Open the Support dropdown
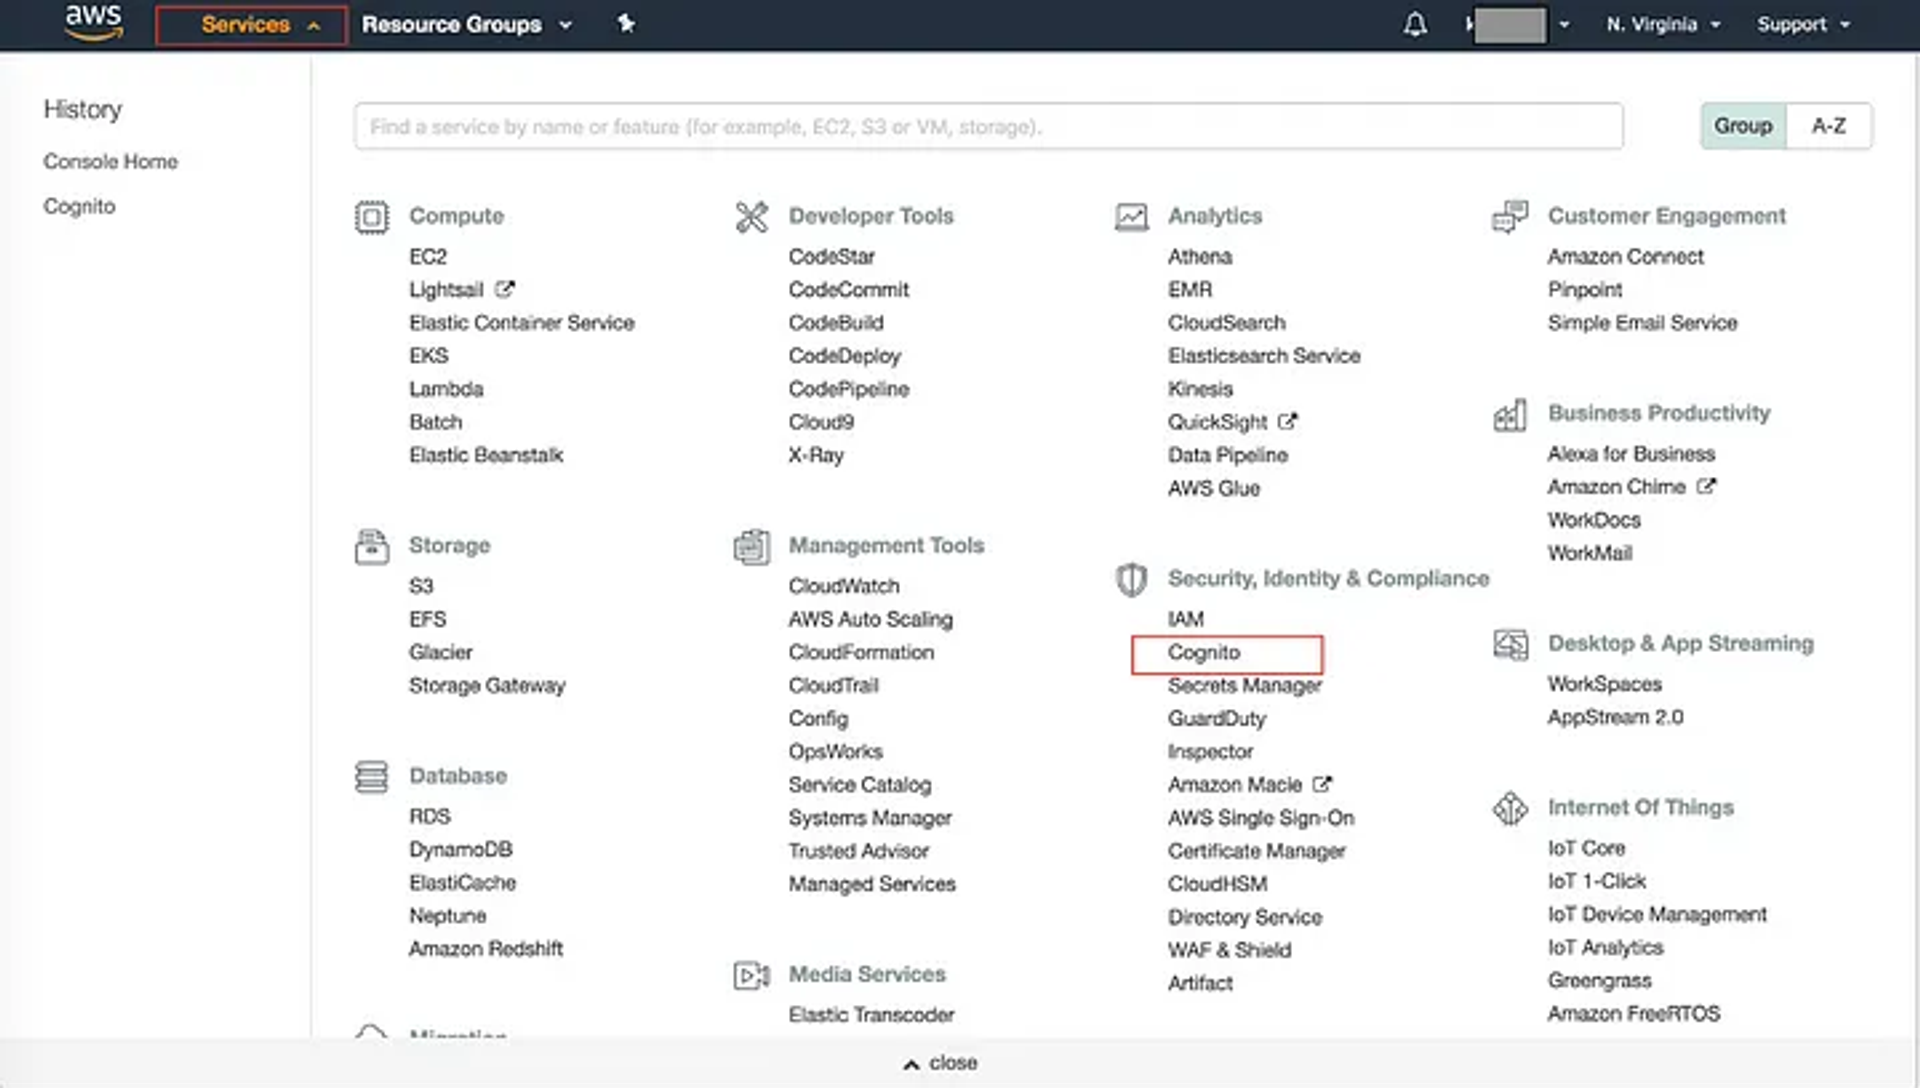1920x1088 pixels. point(1803,24)
